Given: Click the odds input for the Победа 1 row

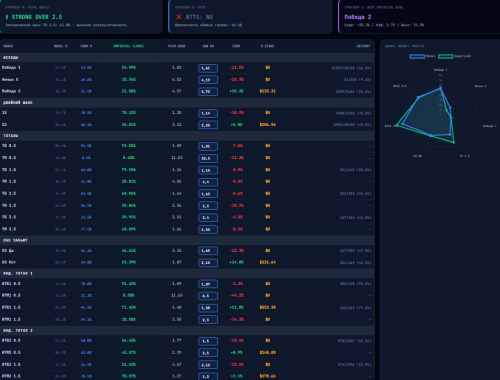Looking at the screenshot, I should (208, 68).
